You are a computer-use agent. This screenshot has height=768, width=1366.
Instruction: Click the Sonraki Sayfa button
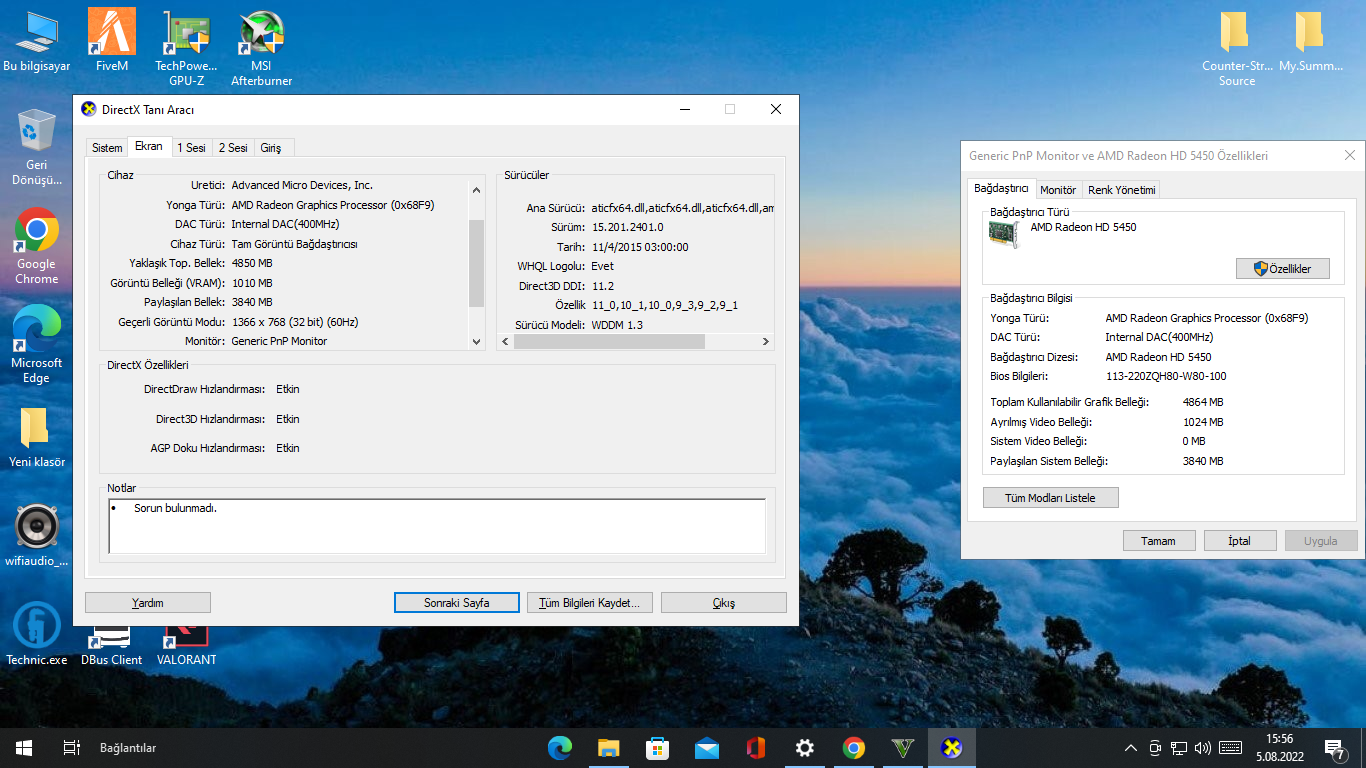coord(457,603)
